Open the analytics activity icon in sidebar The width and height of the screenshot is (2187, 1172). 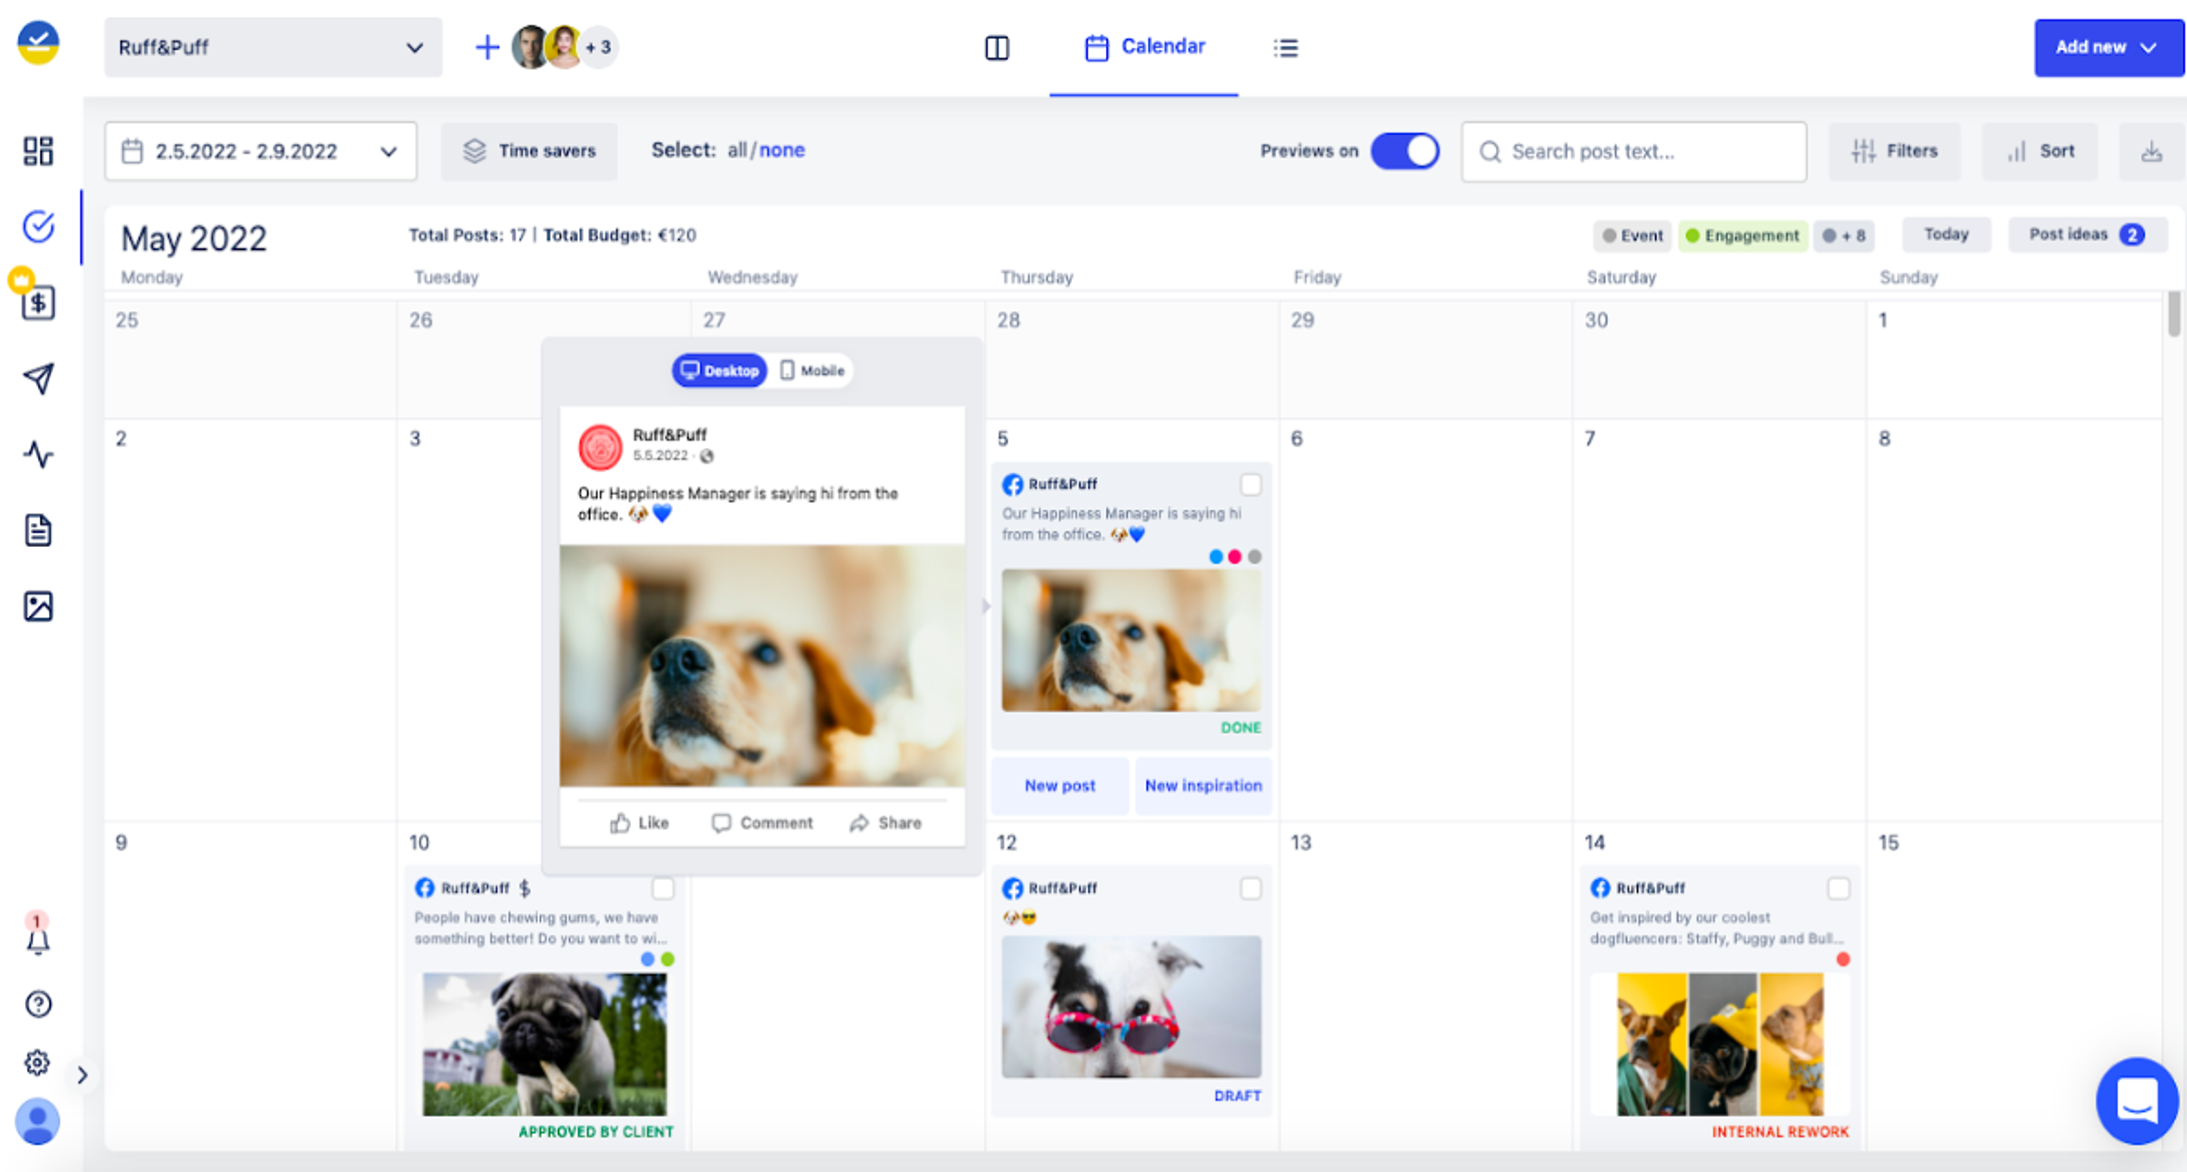38,455
